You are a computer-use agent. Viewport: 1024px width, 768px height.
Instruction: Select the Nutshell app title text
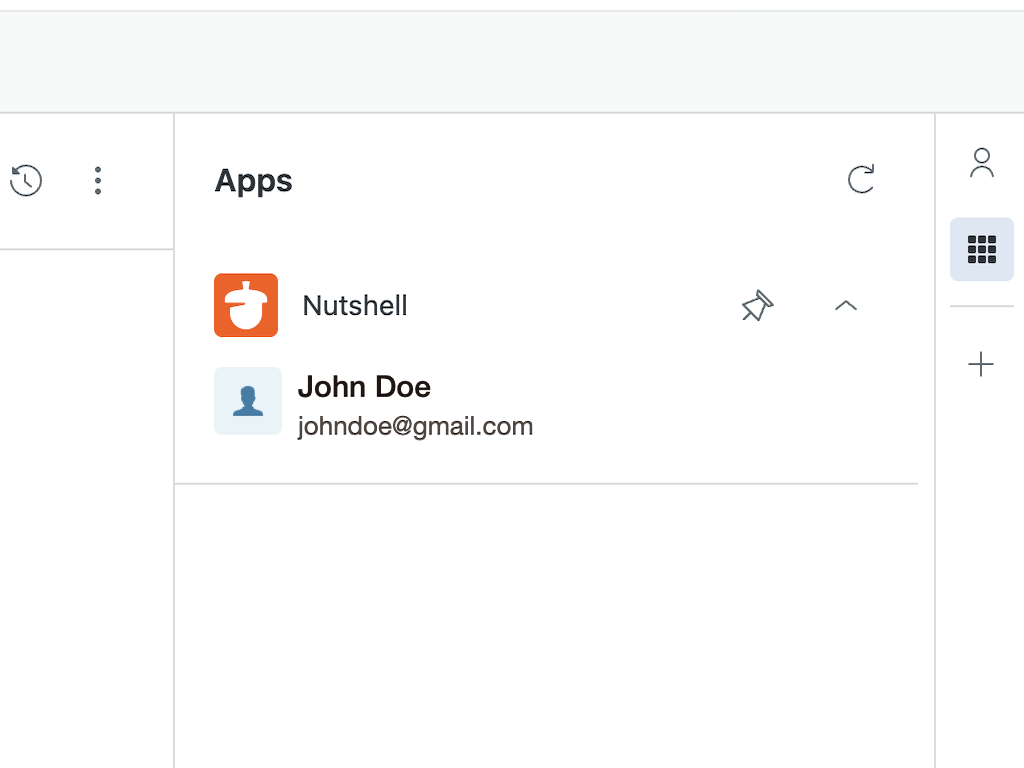(355, 306)
